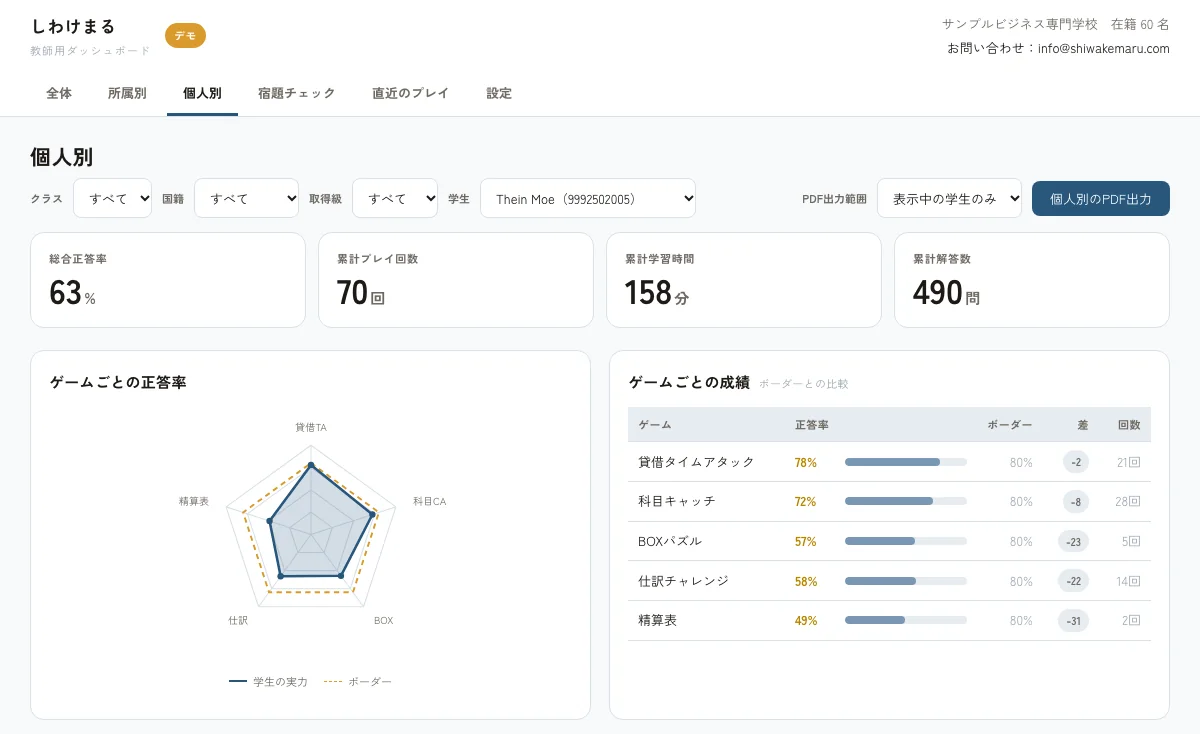Open the 設定 tab
The width and height of the screenshot is (1200, 734).
click(x=499, y=93)
